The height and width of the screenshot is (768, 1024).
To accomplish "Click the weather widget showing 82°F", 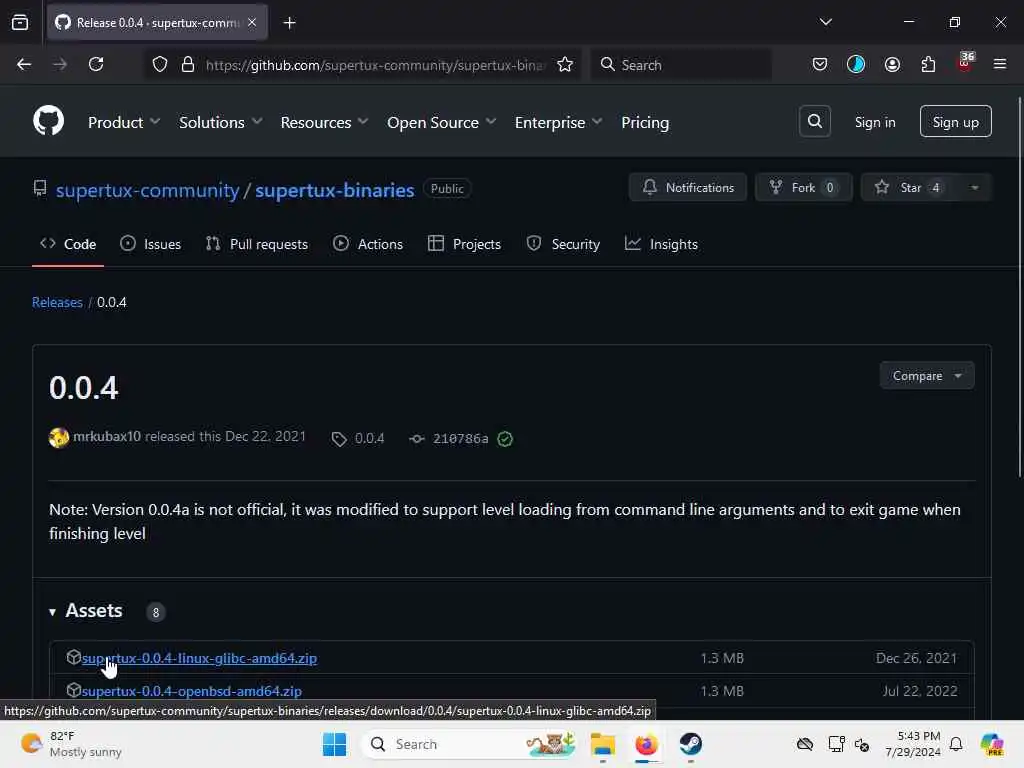I will coord(71,744).
